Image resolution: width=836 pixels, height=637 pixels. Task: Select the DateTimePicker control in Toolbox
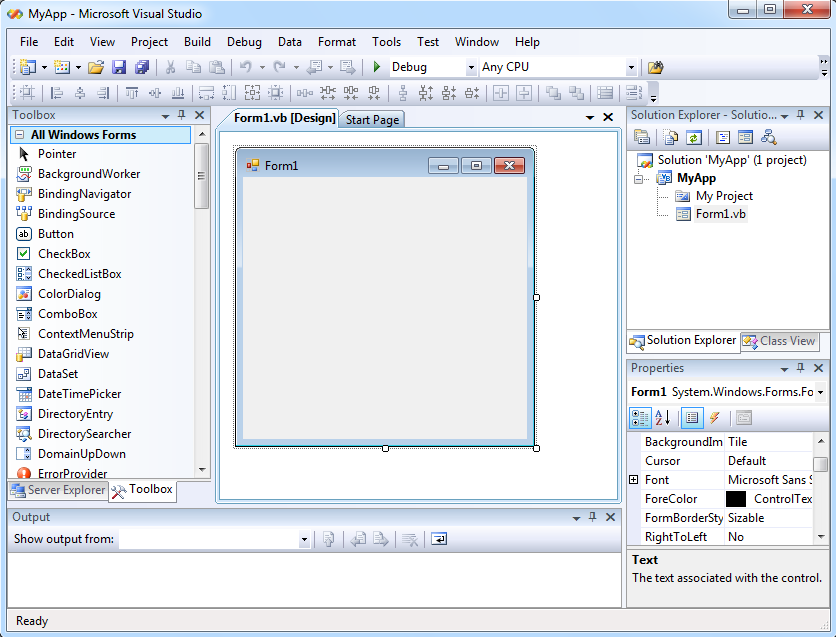(79, 394)
